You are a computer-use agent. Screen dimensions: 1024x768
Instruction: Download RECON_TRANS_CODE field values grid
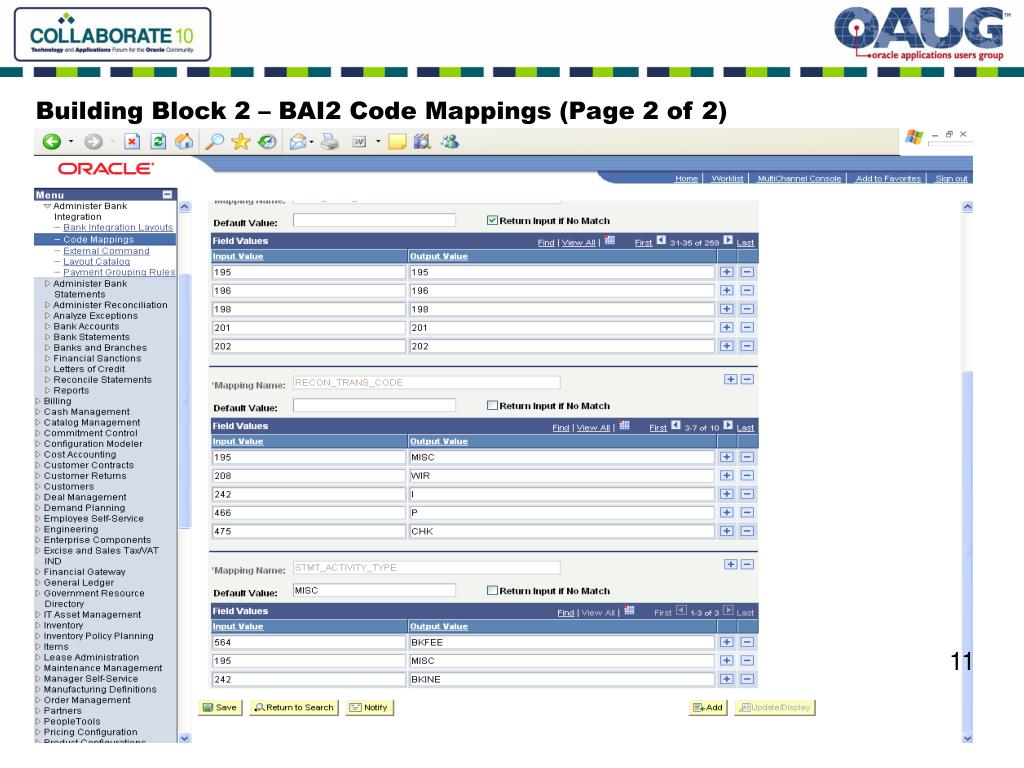pos(624,426)
